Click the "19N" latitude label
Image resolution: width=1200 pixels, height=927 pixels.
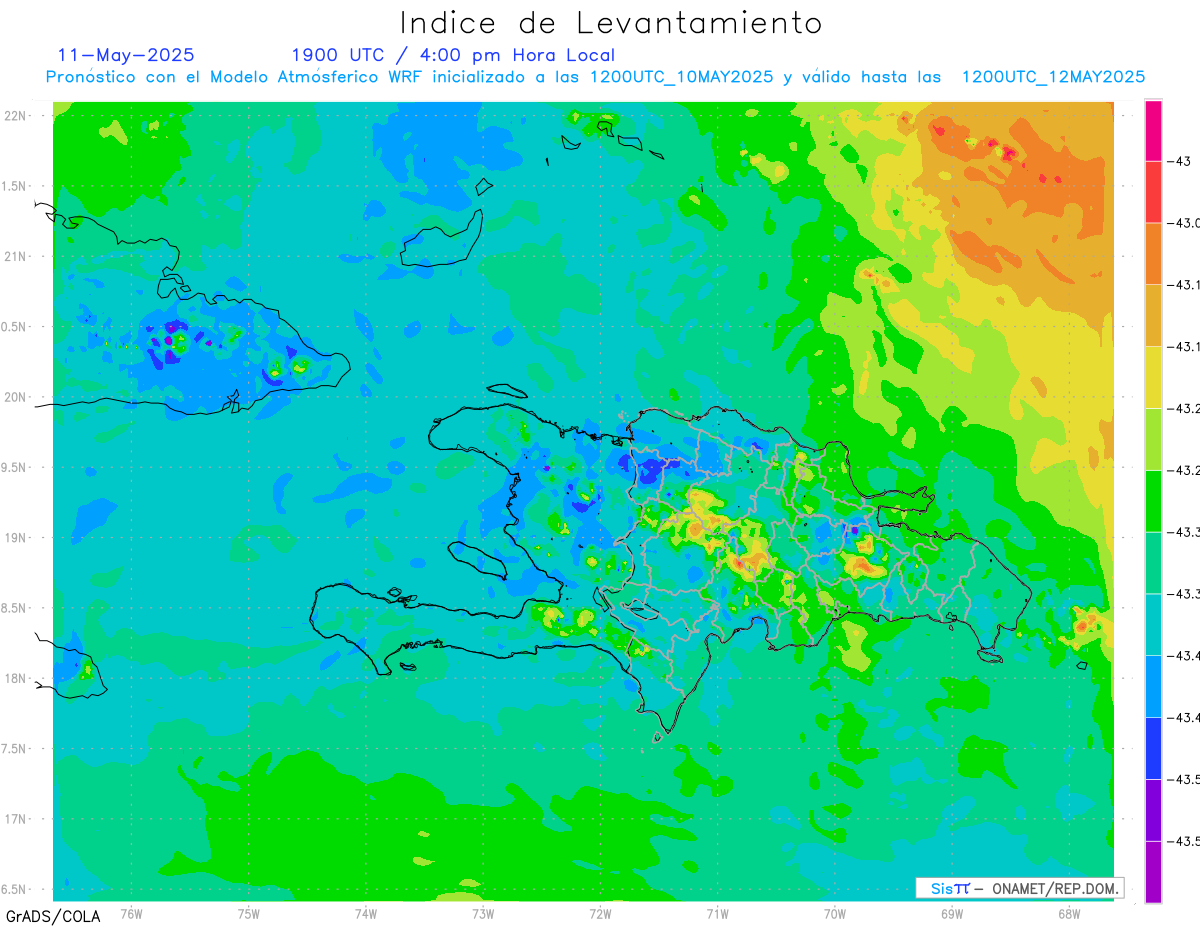point(17,537)
